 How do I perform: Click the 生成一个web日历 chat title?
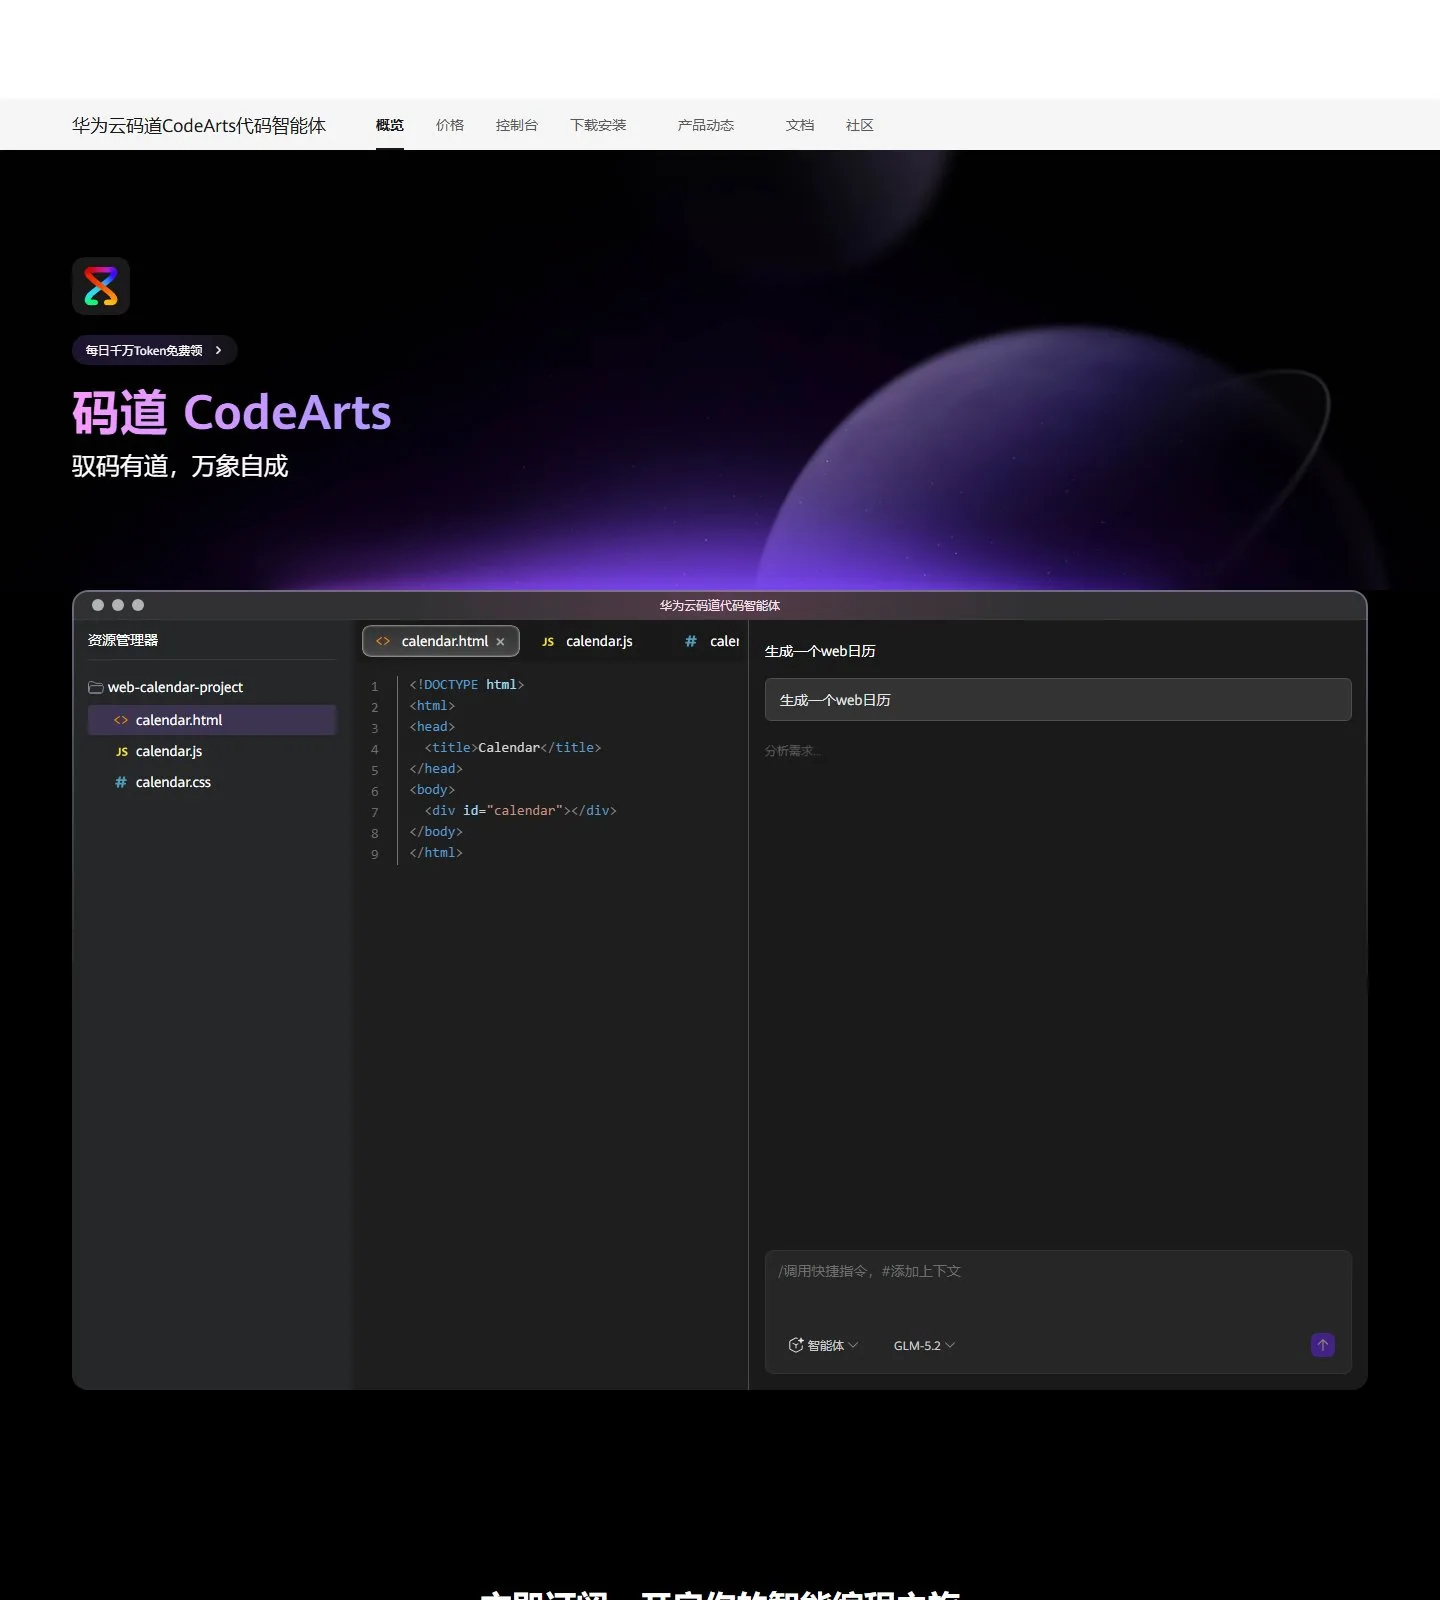[x=820, y=651]
